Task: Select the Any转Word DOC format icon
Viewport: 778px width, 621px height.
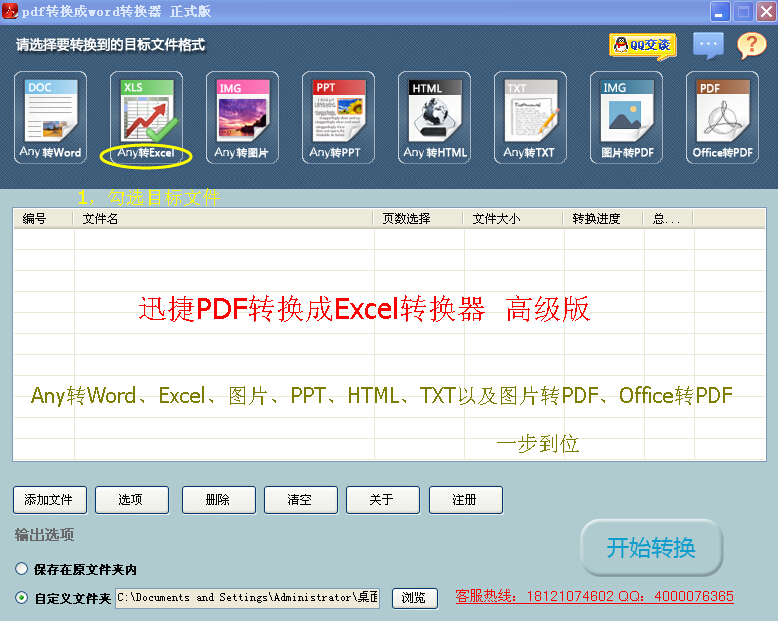Action: (x=50, y=118)
